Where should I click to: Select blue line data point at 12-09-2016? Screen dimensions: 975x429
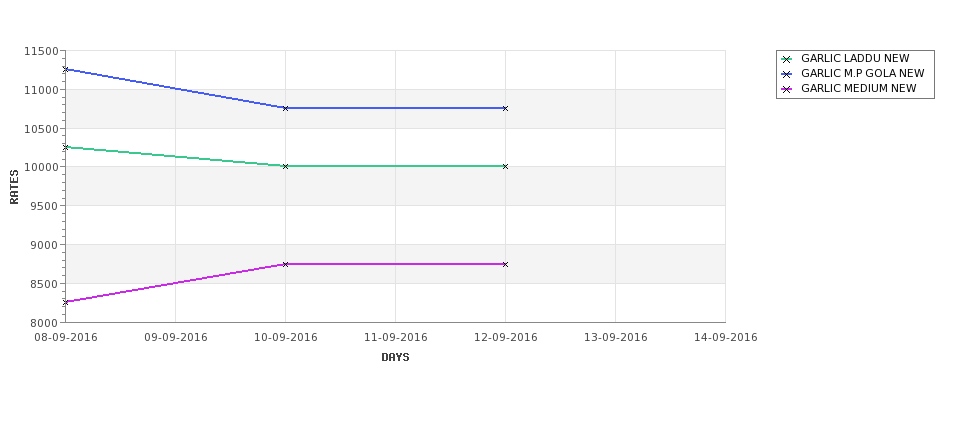[x=505, y=108]
